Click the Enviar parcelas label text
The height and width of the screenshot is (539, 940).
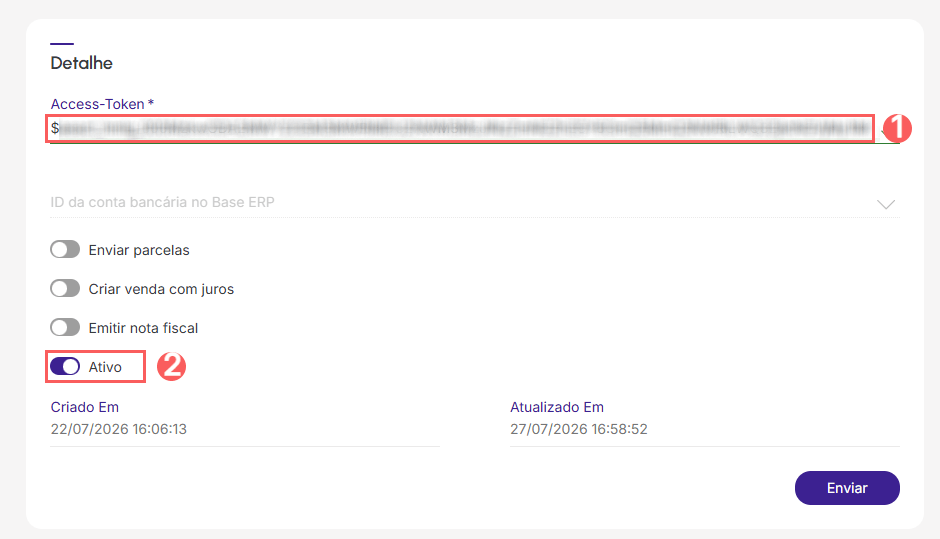[x=139, y=250]
